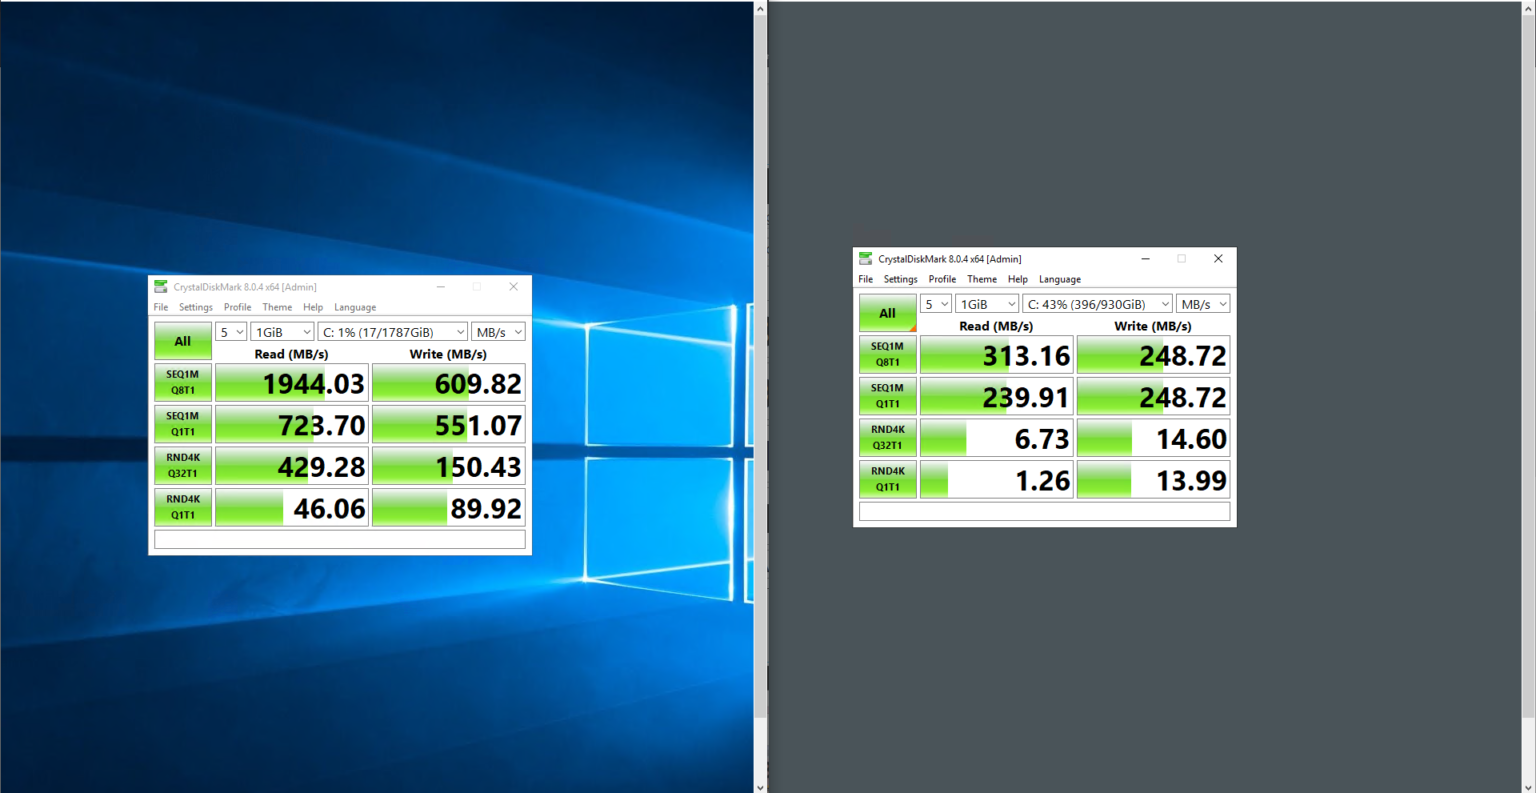This screenshot has width=1536, height=793.
Task: Change units via the MB/s dropdown on the left
Action: click(497, 331)
